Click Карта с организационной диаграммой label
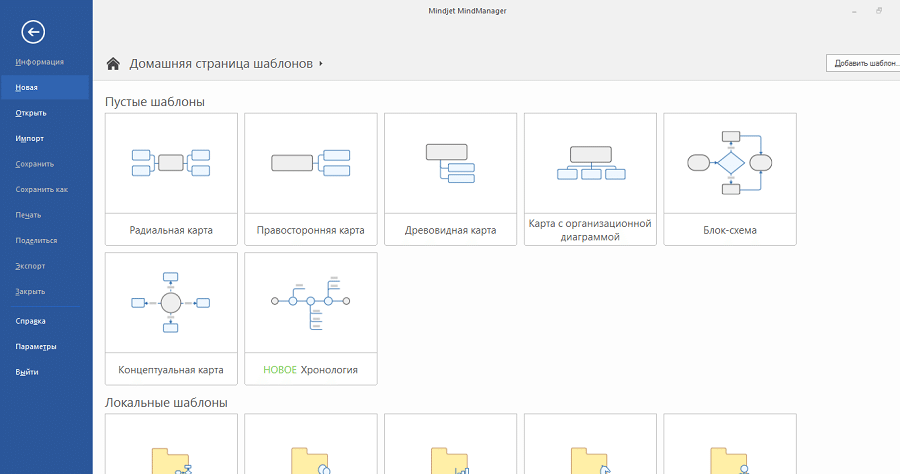The width and height of the screenshot is (900, 474). pyautogui.click(x=590, y=230)
